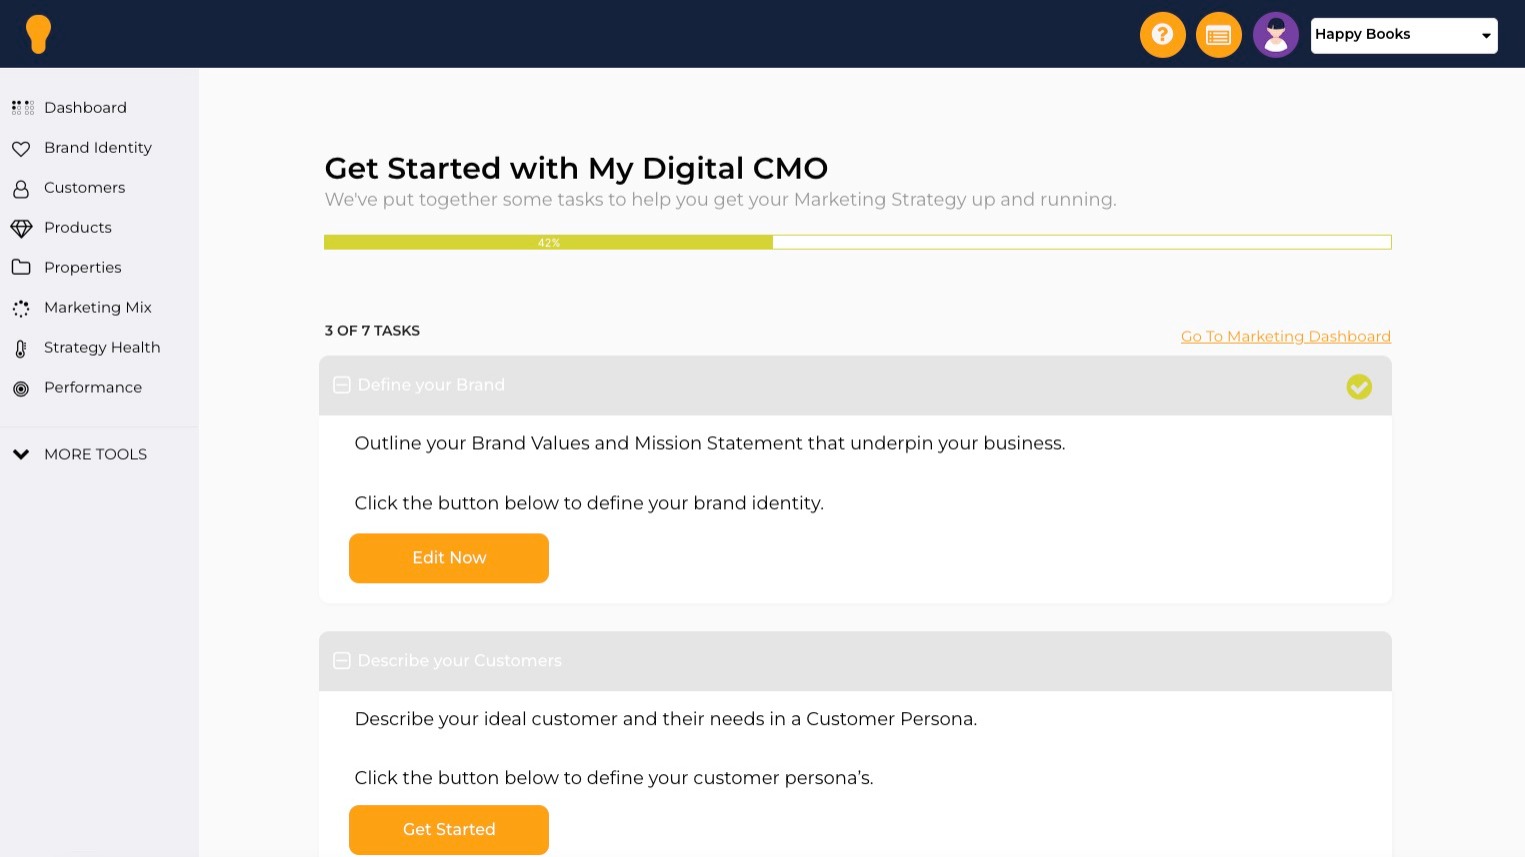
Task: Click the lightbulb logo icon
Action: pos(38,34)
